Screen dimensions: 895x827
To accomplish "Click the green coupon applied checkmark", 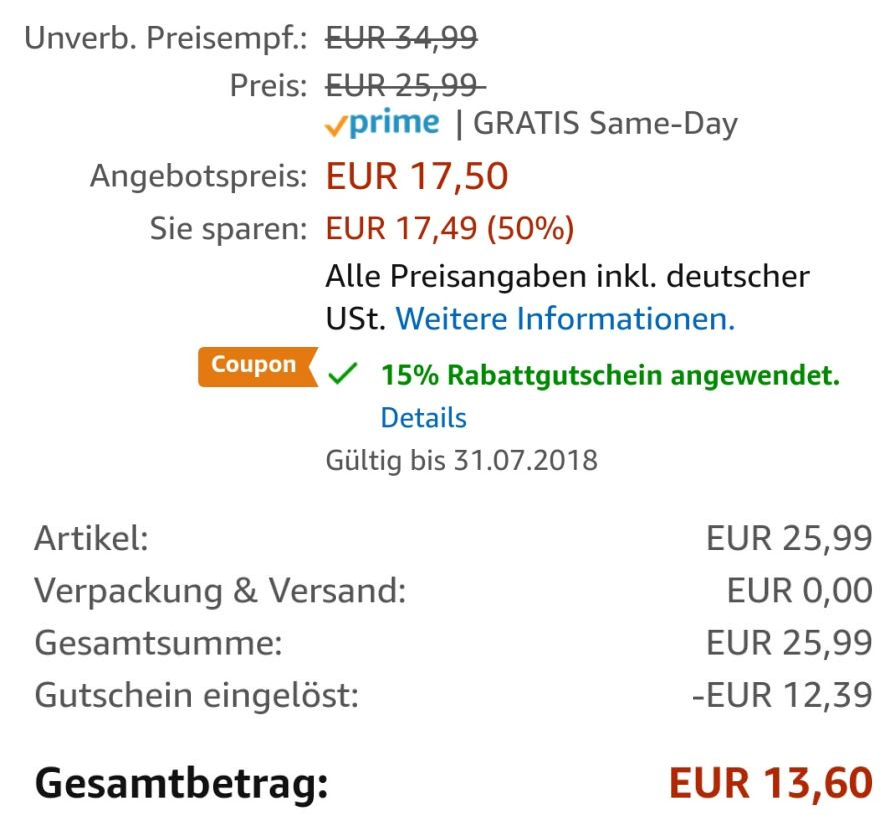I will 342,374.
